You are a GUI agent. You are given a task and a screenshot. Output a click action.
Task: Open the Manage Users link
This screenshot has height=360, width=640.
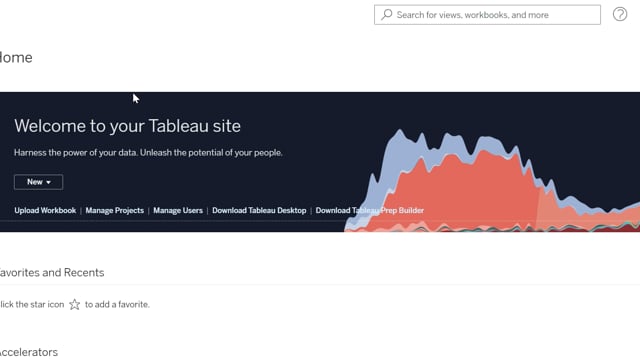tap(178, 211)
